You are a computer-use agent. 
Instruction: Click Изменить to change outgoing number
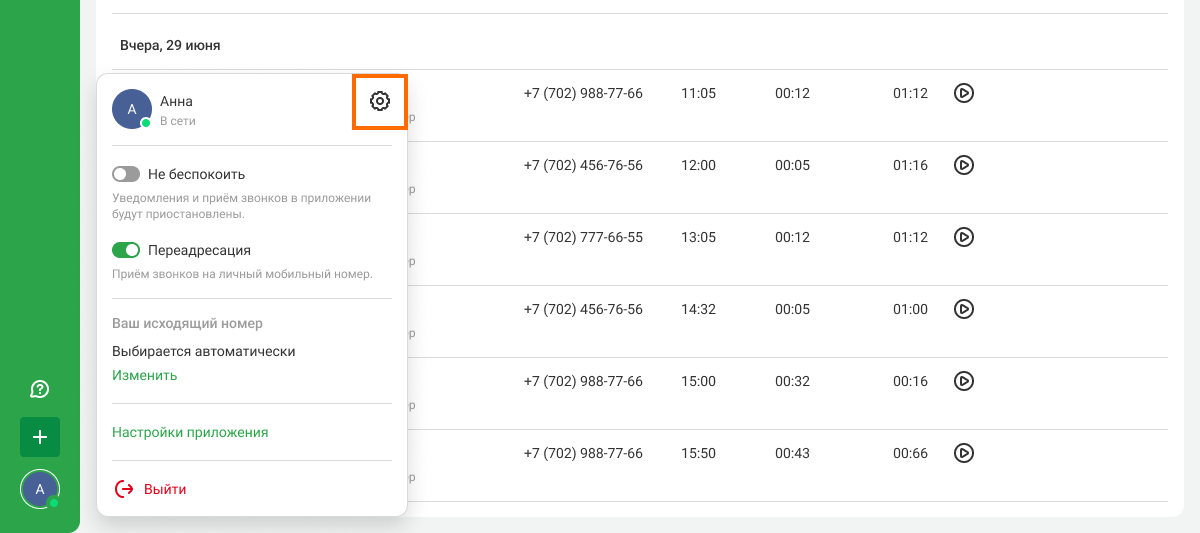(144, 375)
